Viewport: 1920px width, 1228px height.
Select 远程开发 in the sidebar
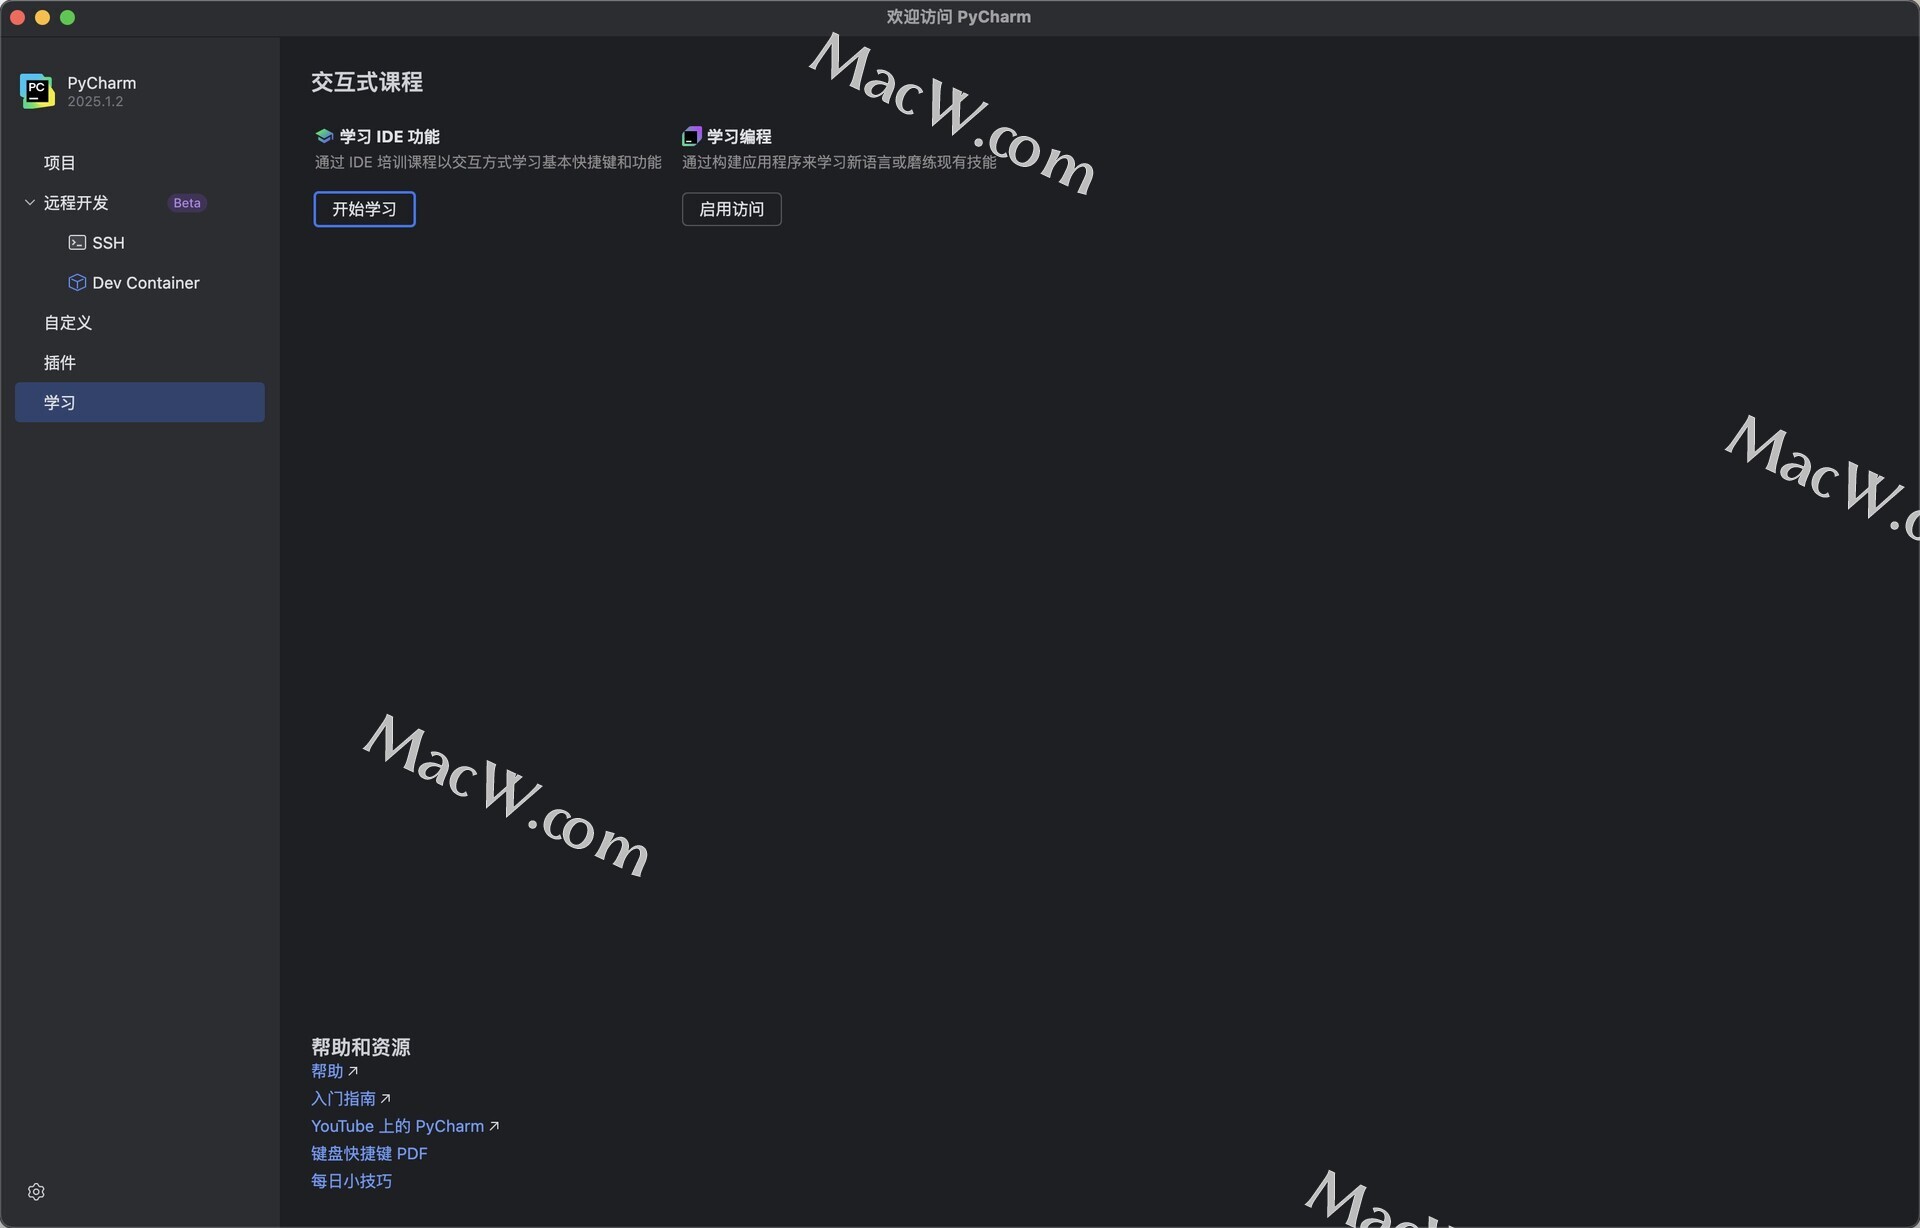[140, 203]
